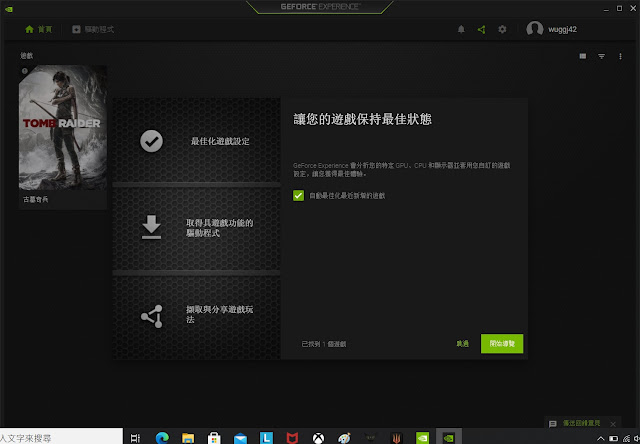640x444 pixels.
Task: Dismiss the feedback bar close X
Action: (613, 424)
